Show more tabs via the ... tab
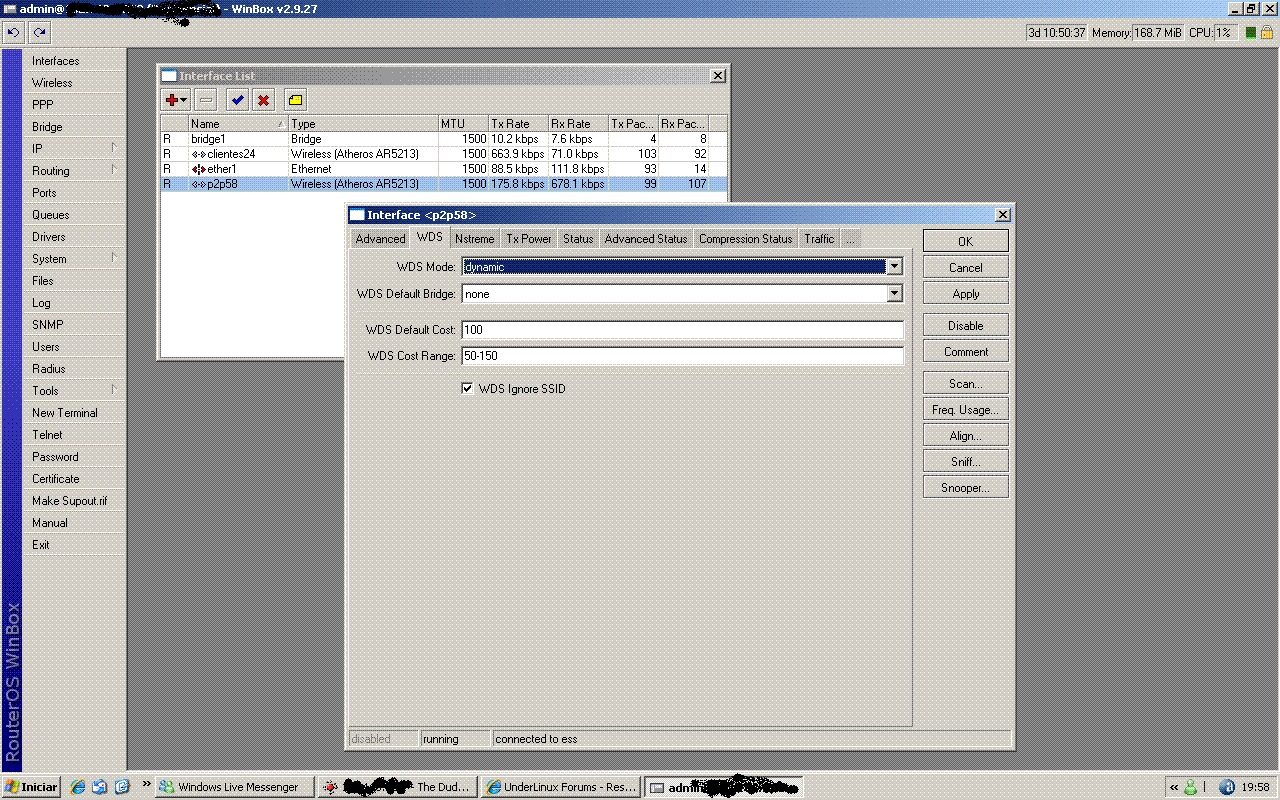The width and height of the screenshot is (1280, 800). 850,239
